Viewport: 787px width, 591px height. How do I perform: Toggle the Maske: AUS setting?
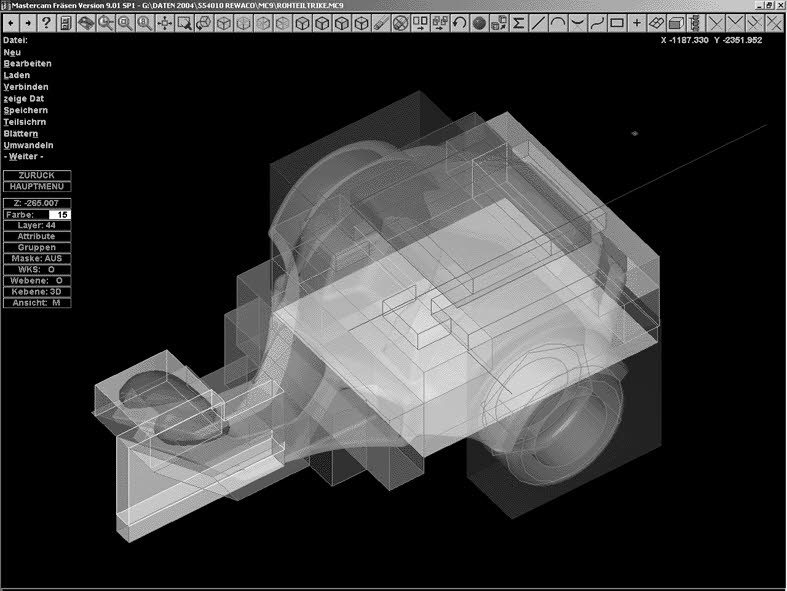37,258
